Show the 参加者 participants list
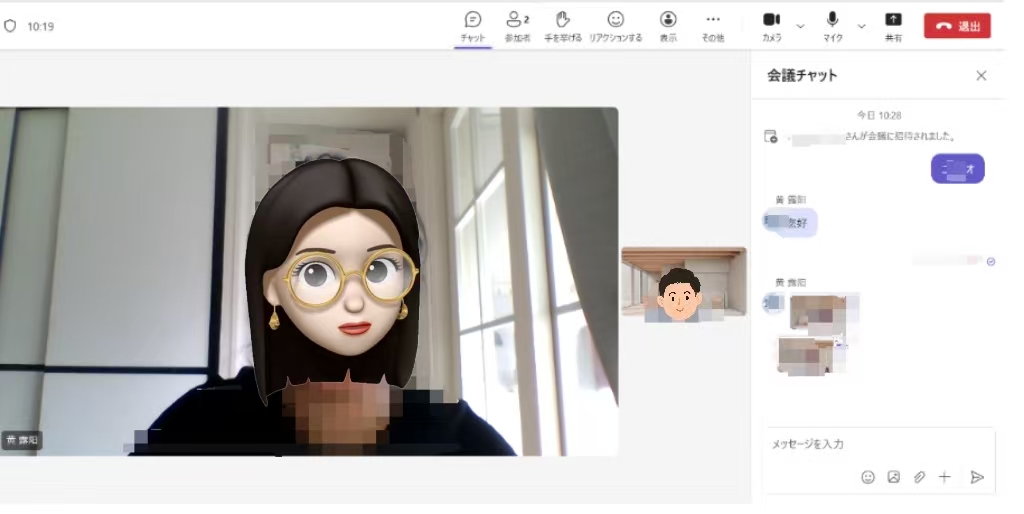Viewport: 1024px width, 514px height. 517,25
